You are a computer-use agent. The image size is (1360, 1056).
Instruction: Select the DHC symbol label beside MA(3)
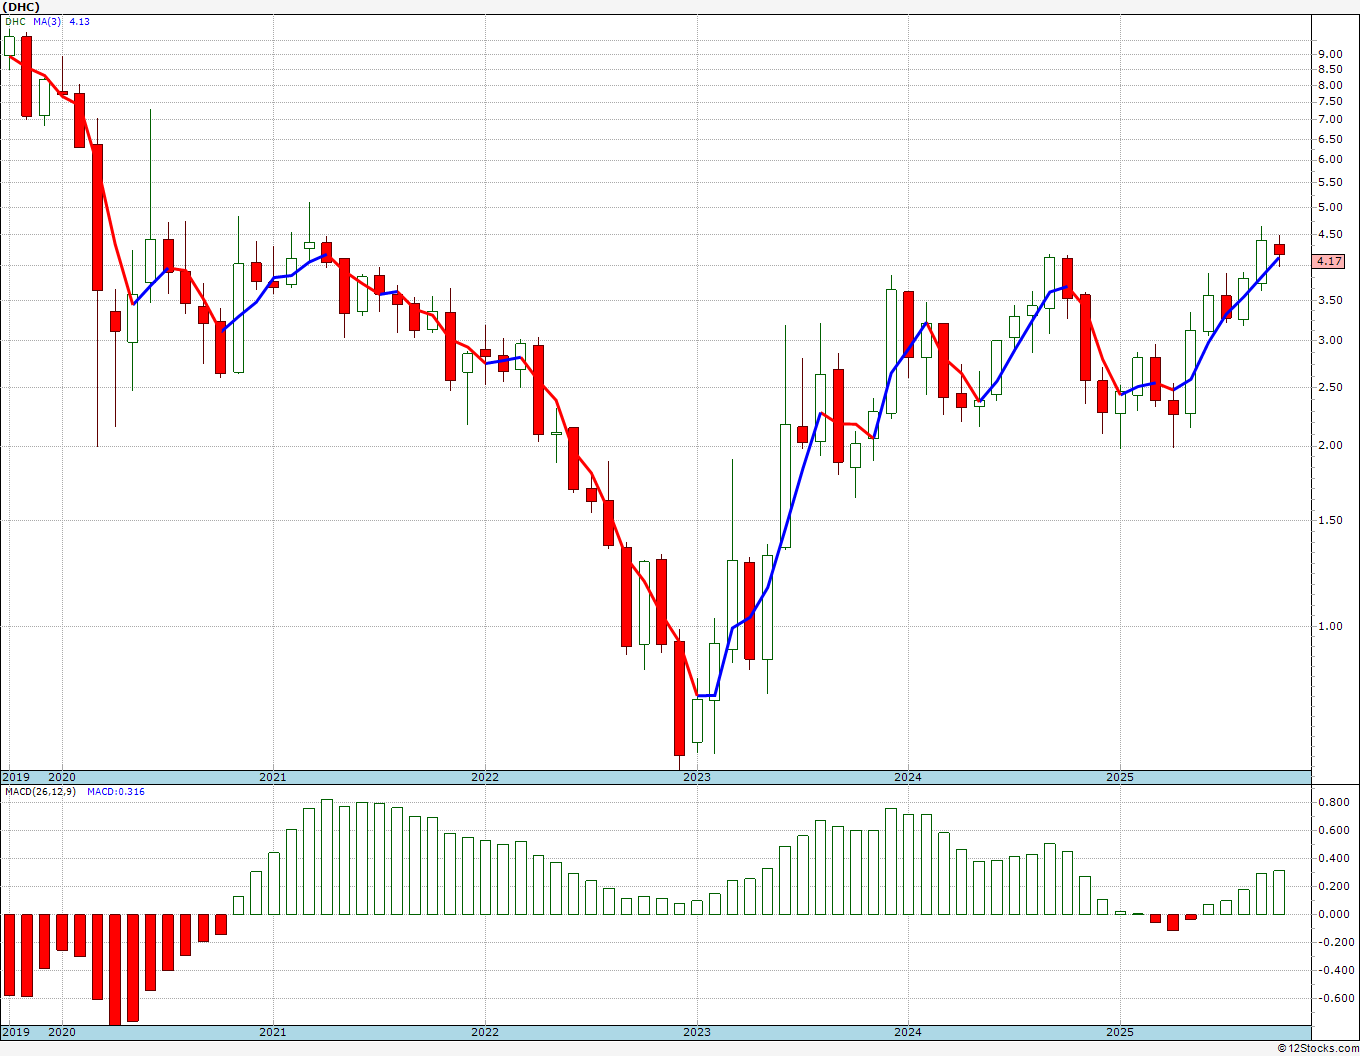tap(15, 21)
